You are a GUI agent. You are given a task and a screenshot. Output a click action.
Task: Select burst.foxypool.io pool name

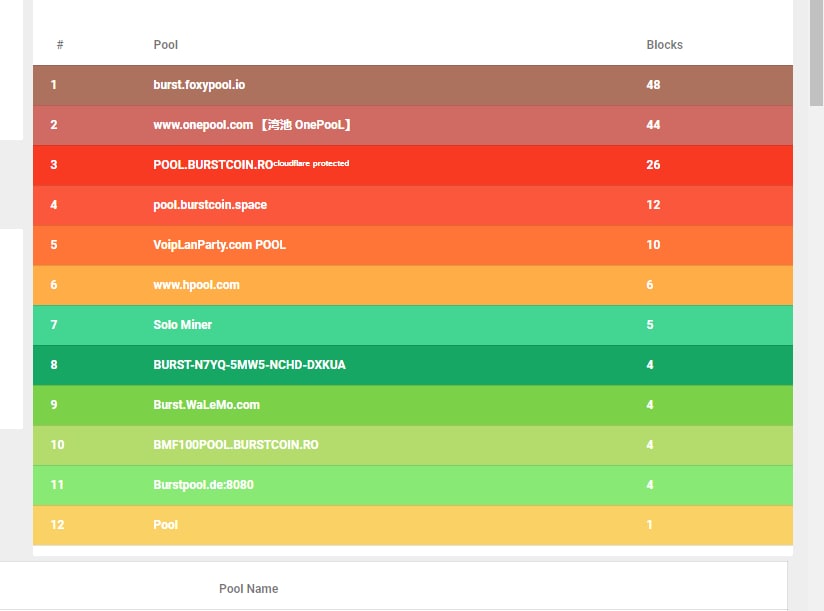tap(199, 85)
